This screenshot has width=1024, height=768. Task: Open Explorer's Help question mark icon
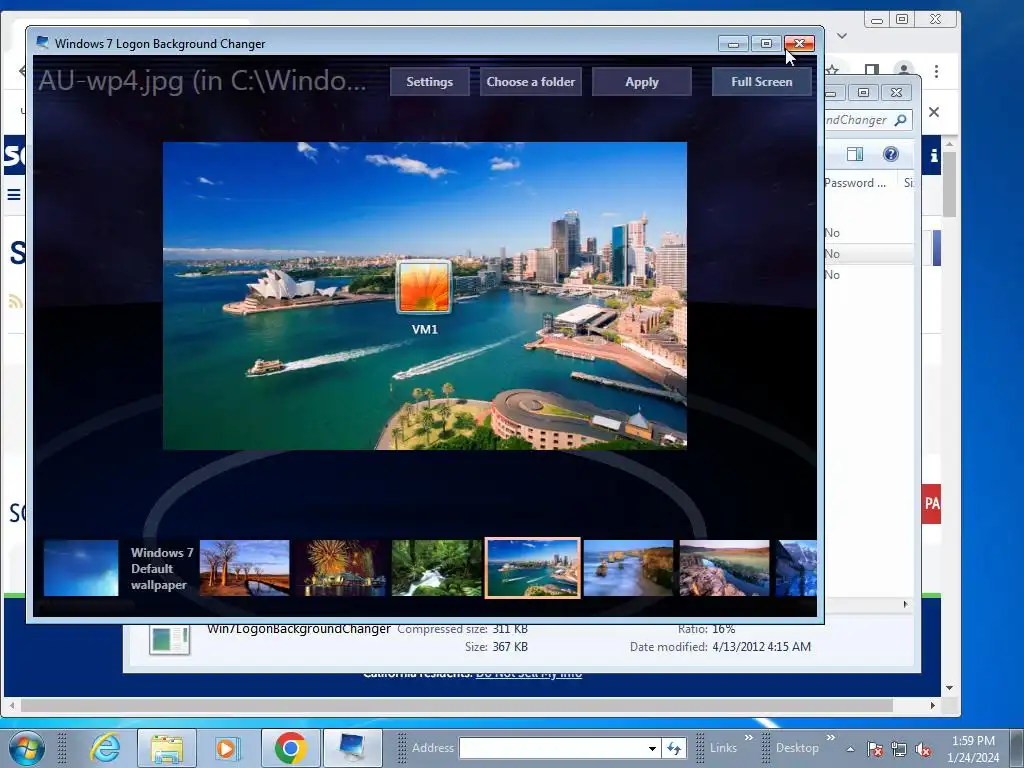click(x=891, y=154)
